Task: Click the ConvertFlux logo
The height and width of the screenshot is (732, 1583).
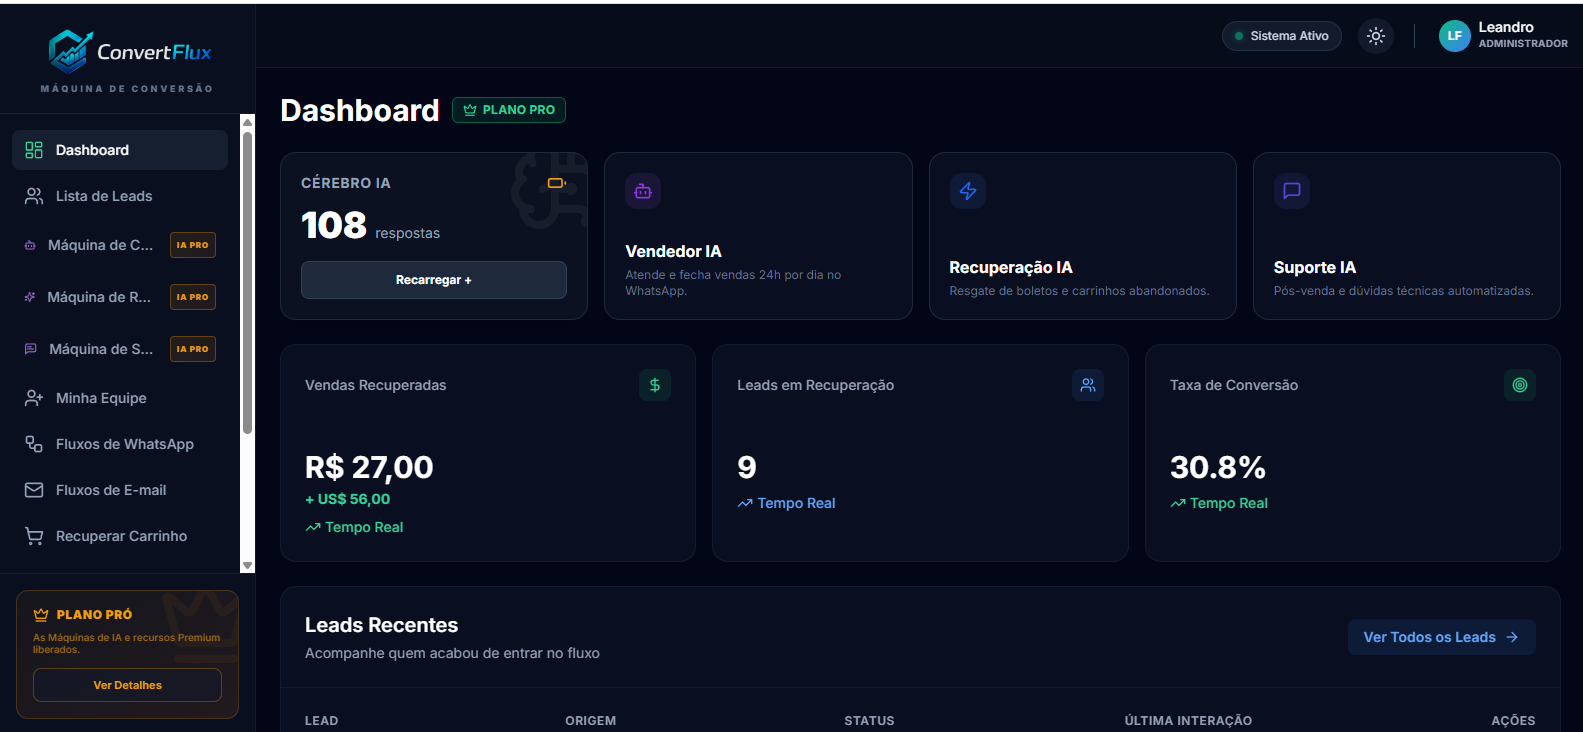Action: pos(130,52)
